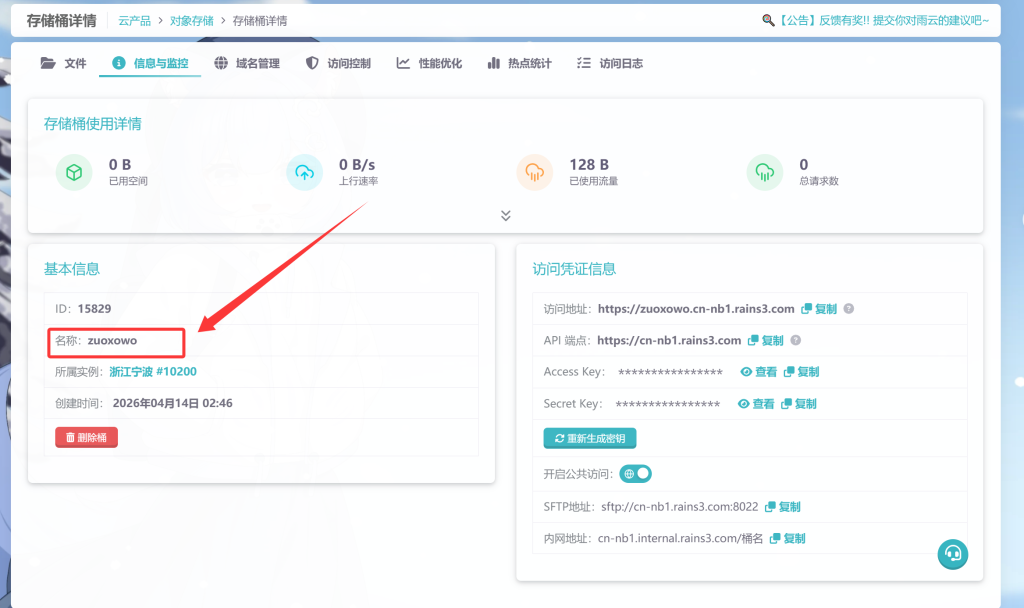Open the customer support headset icon
The width and height of the screenshot is (1024, 608).
(x=953, y=553)
